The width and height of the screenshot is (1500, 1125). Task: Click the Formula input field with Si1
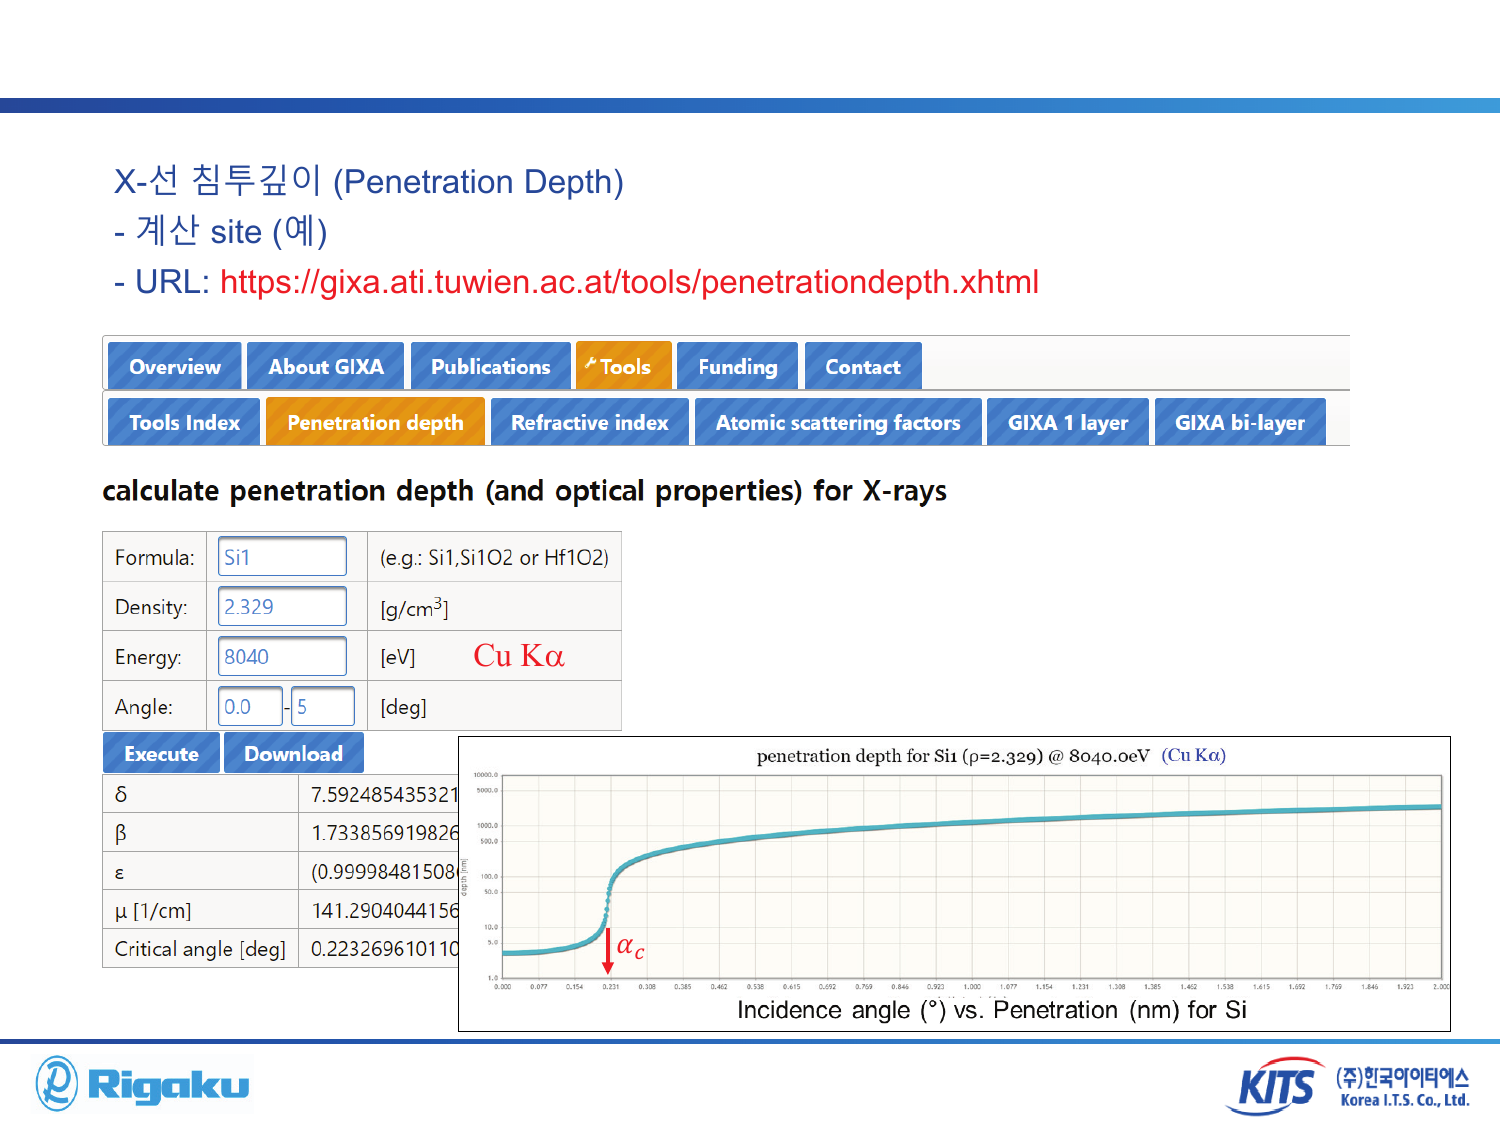click(x=283, y=557)
